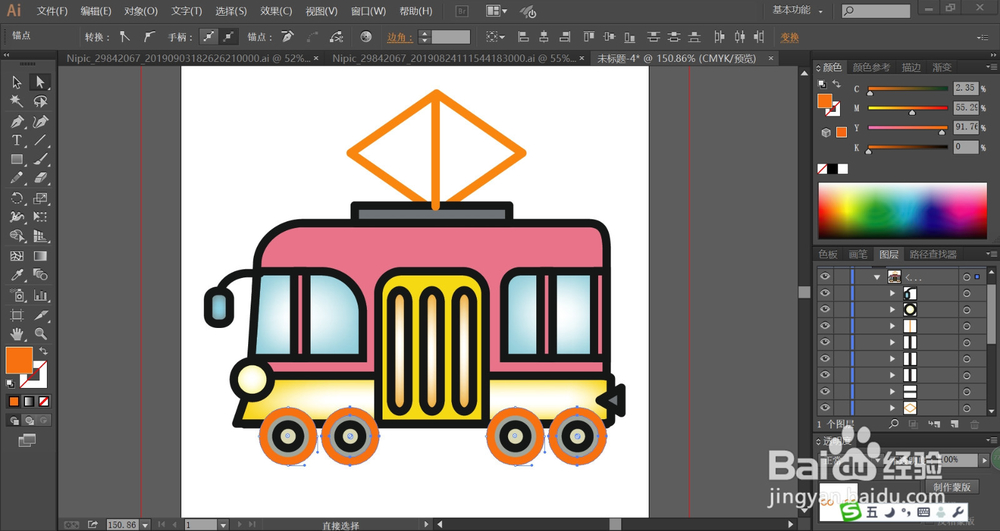Screen dimensions: 1000x531
Task: Open the 对象(O) menu
Action: tap(141, 11)
